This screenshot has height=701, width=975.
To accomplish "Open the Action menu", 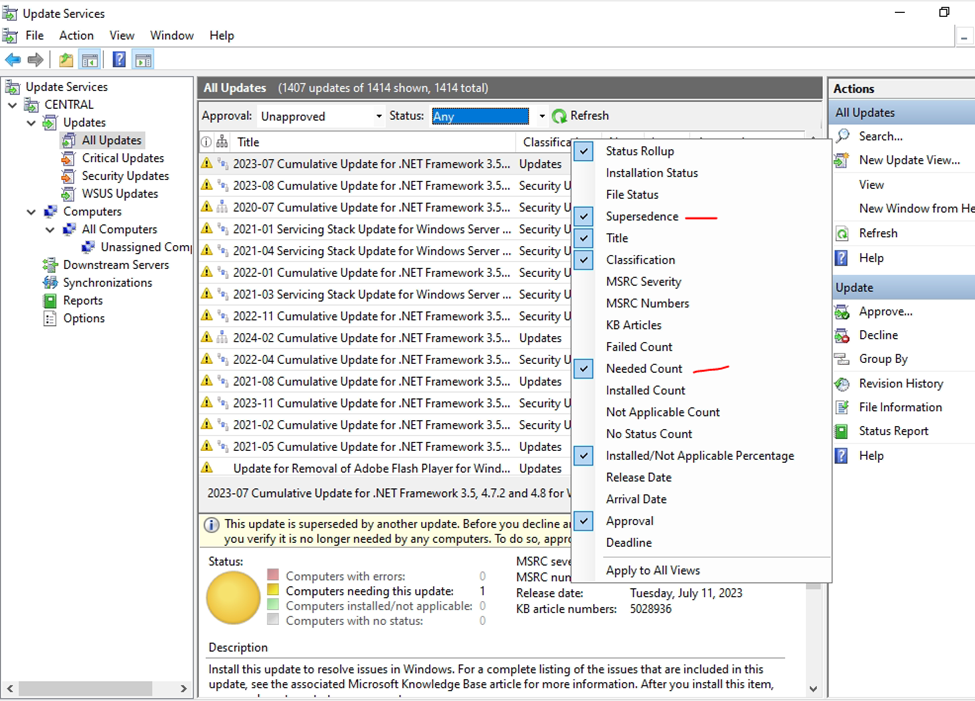I will tap(76, 35).
